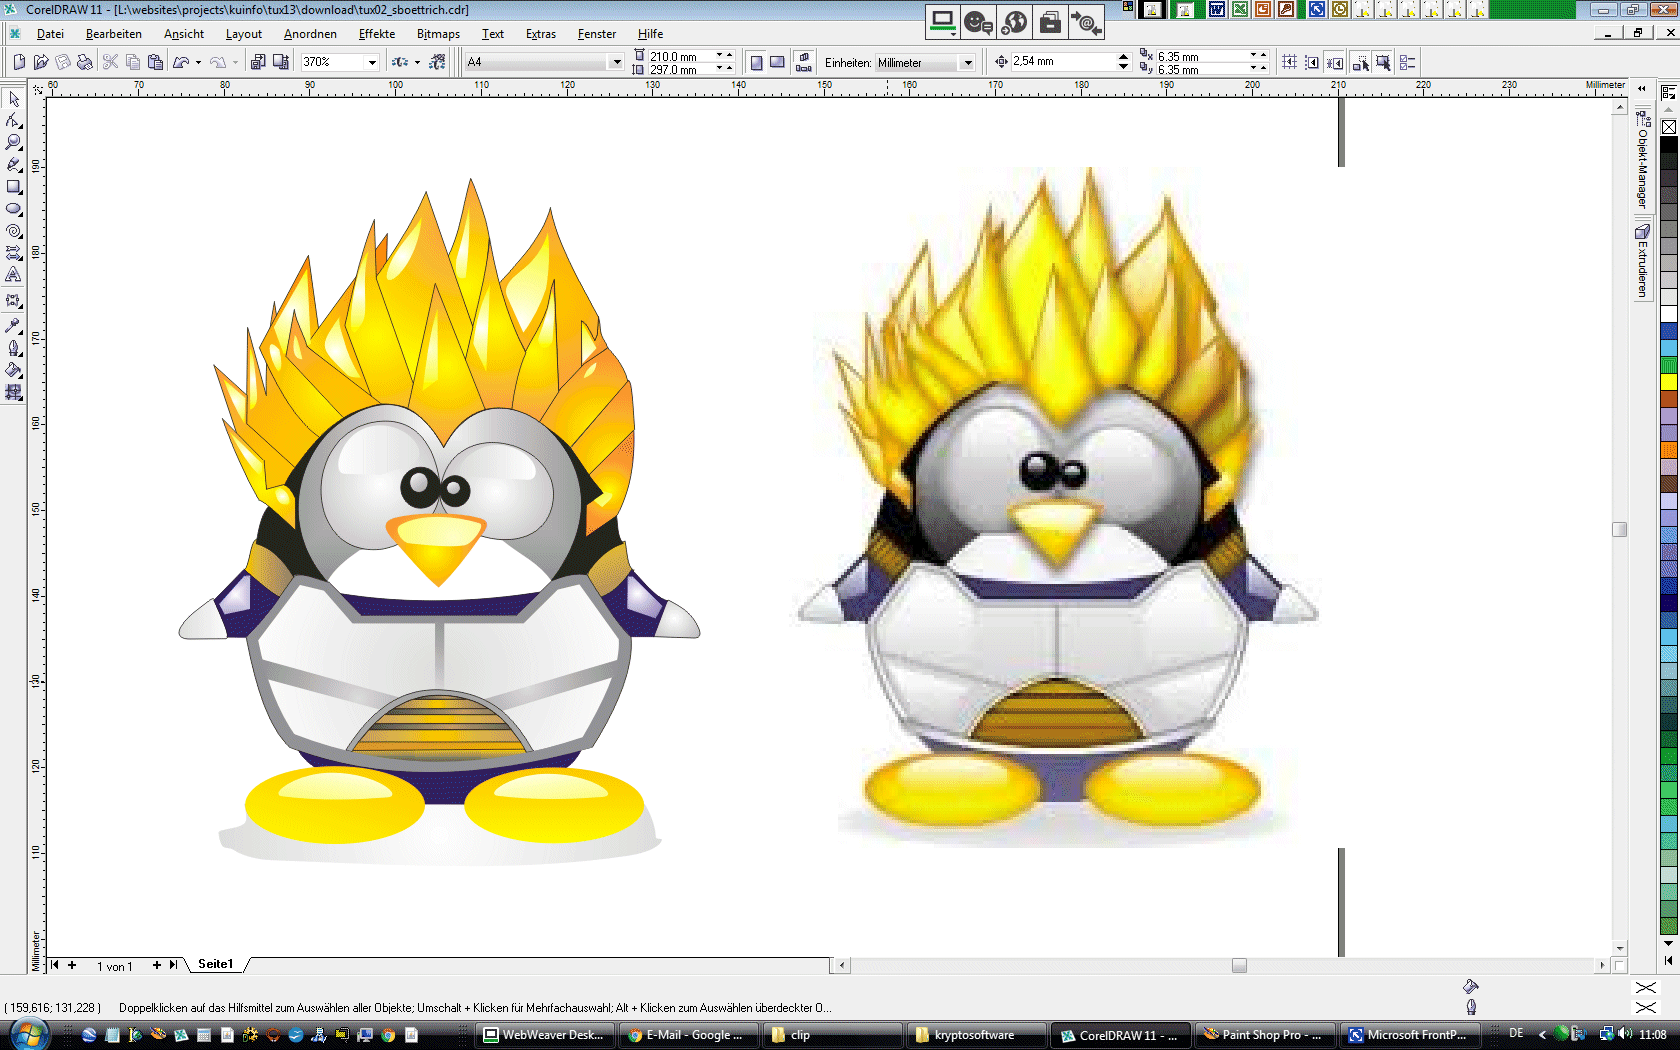Screen dimensions: 1680x1050
Task: Click the Print icon
Action: coord(85,62)
